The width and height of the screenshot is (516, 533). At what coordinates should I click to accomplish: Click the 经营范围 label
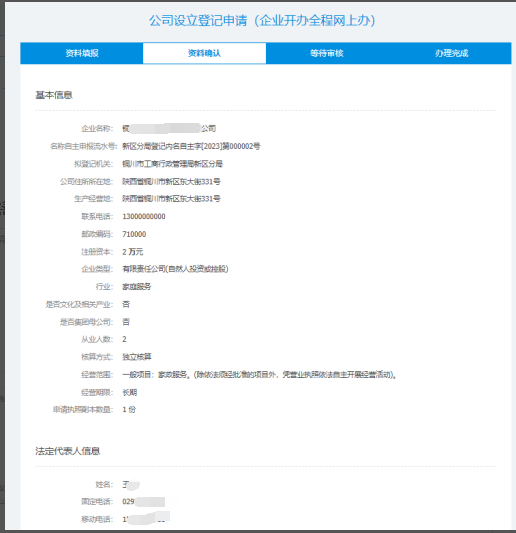pos(97,375)
